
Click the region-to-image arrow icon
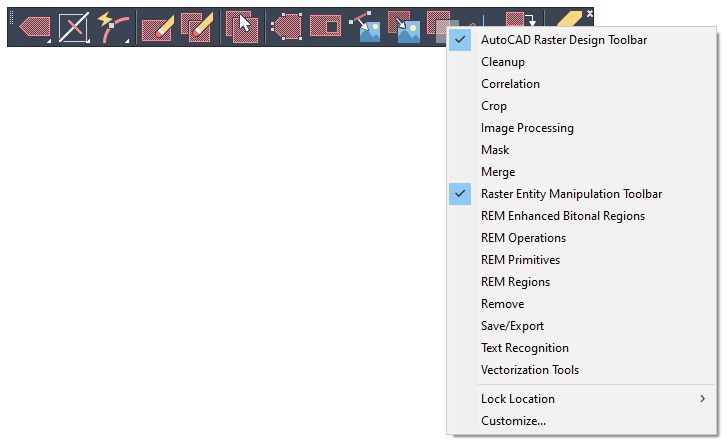(404, 27)
